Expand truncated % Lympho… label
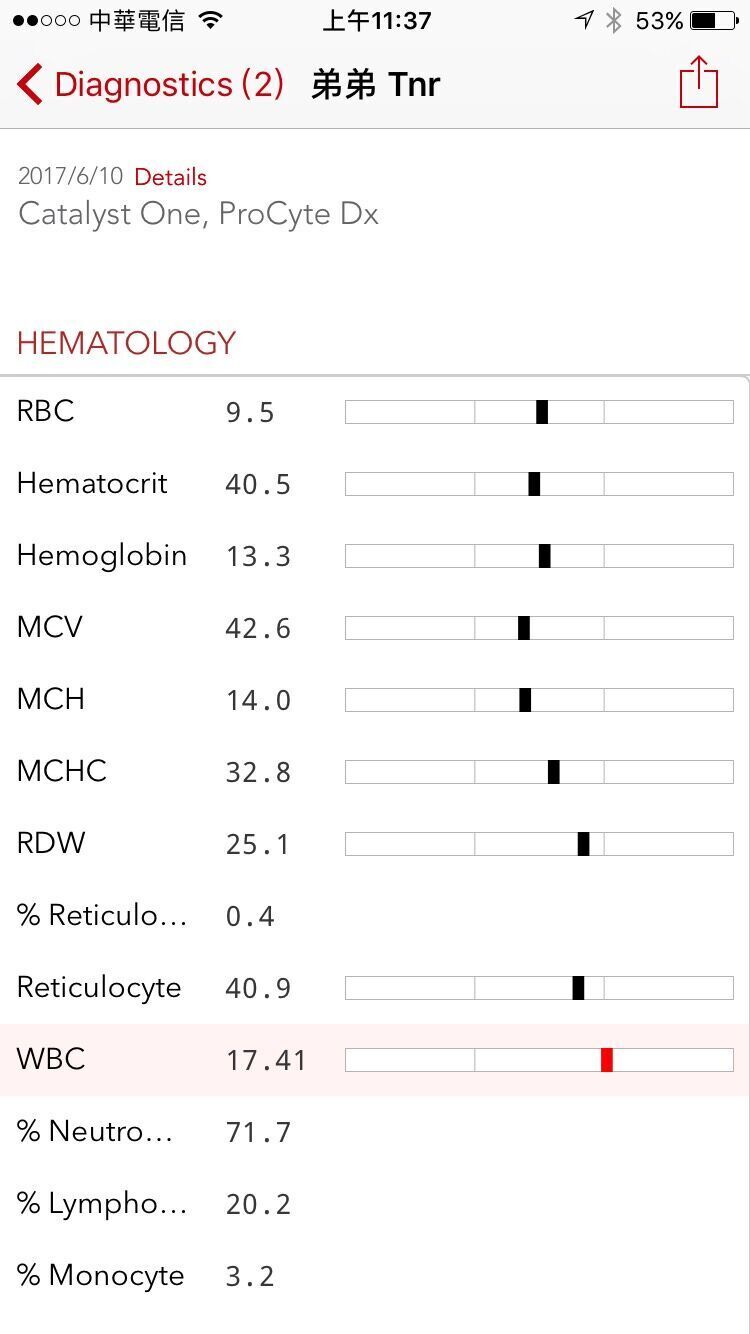 (x=102, y=1203)
